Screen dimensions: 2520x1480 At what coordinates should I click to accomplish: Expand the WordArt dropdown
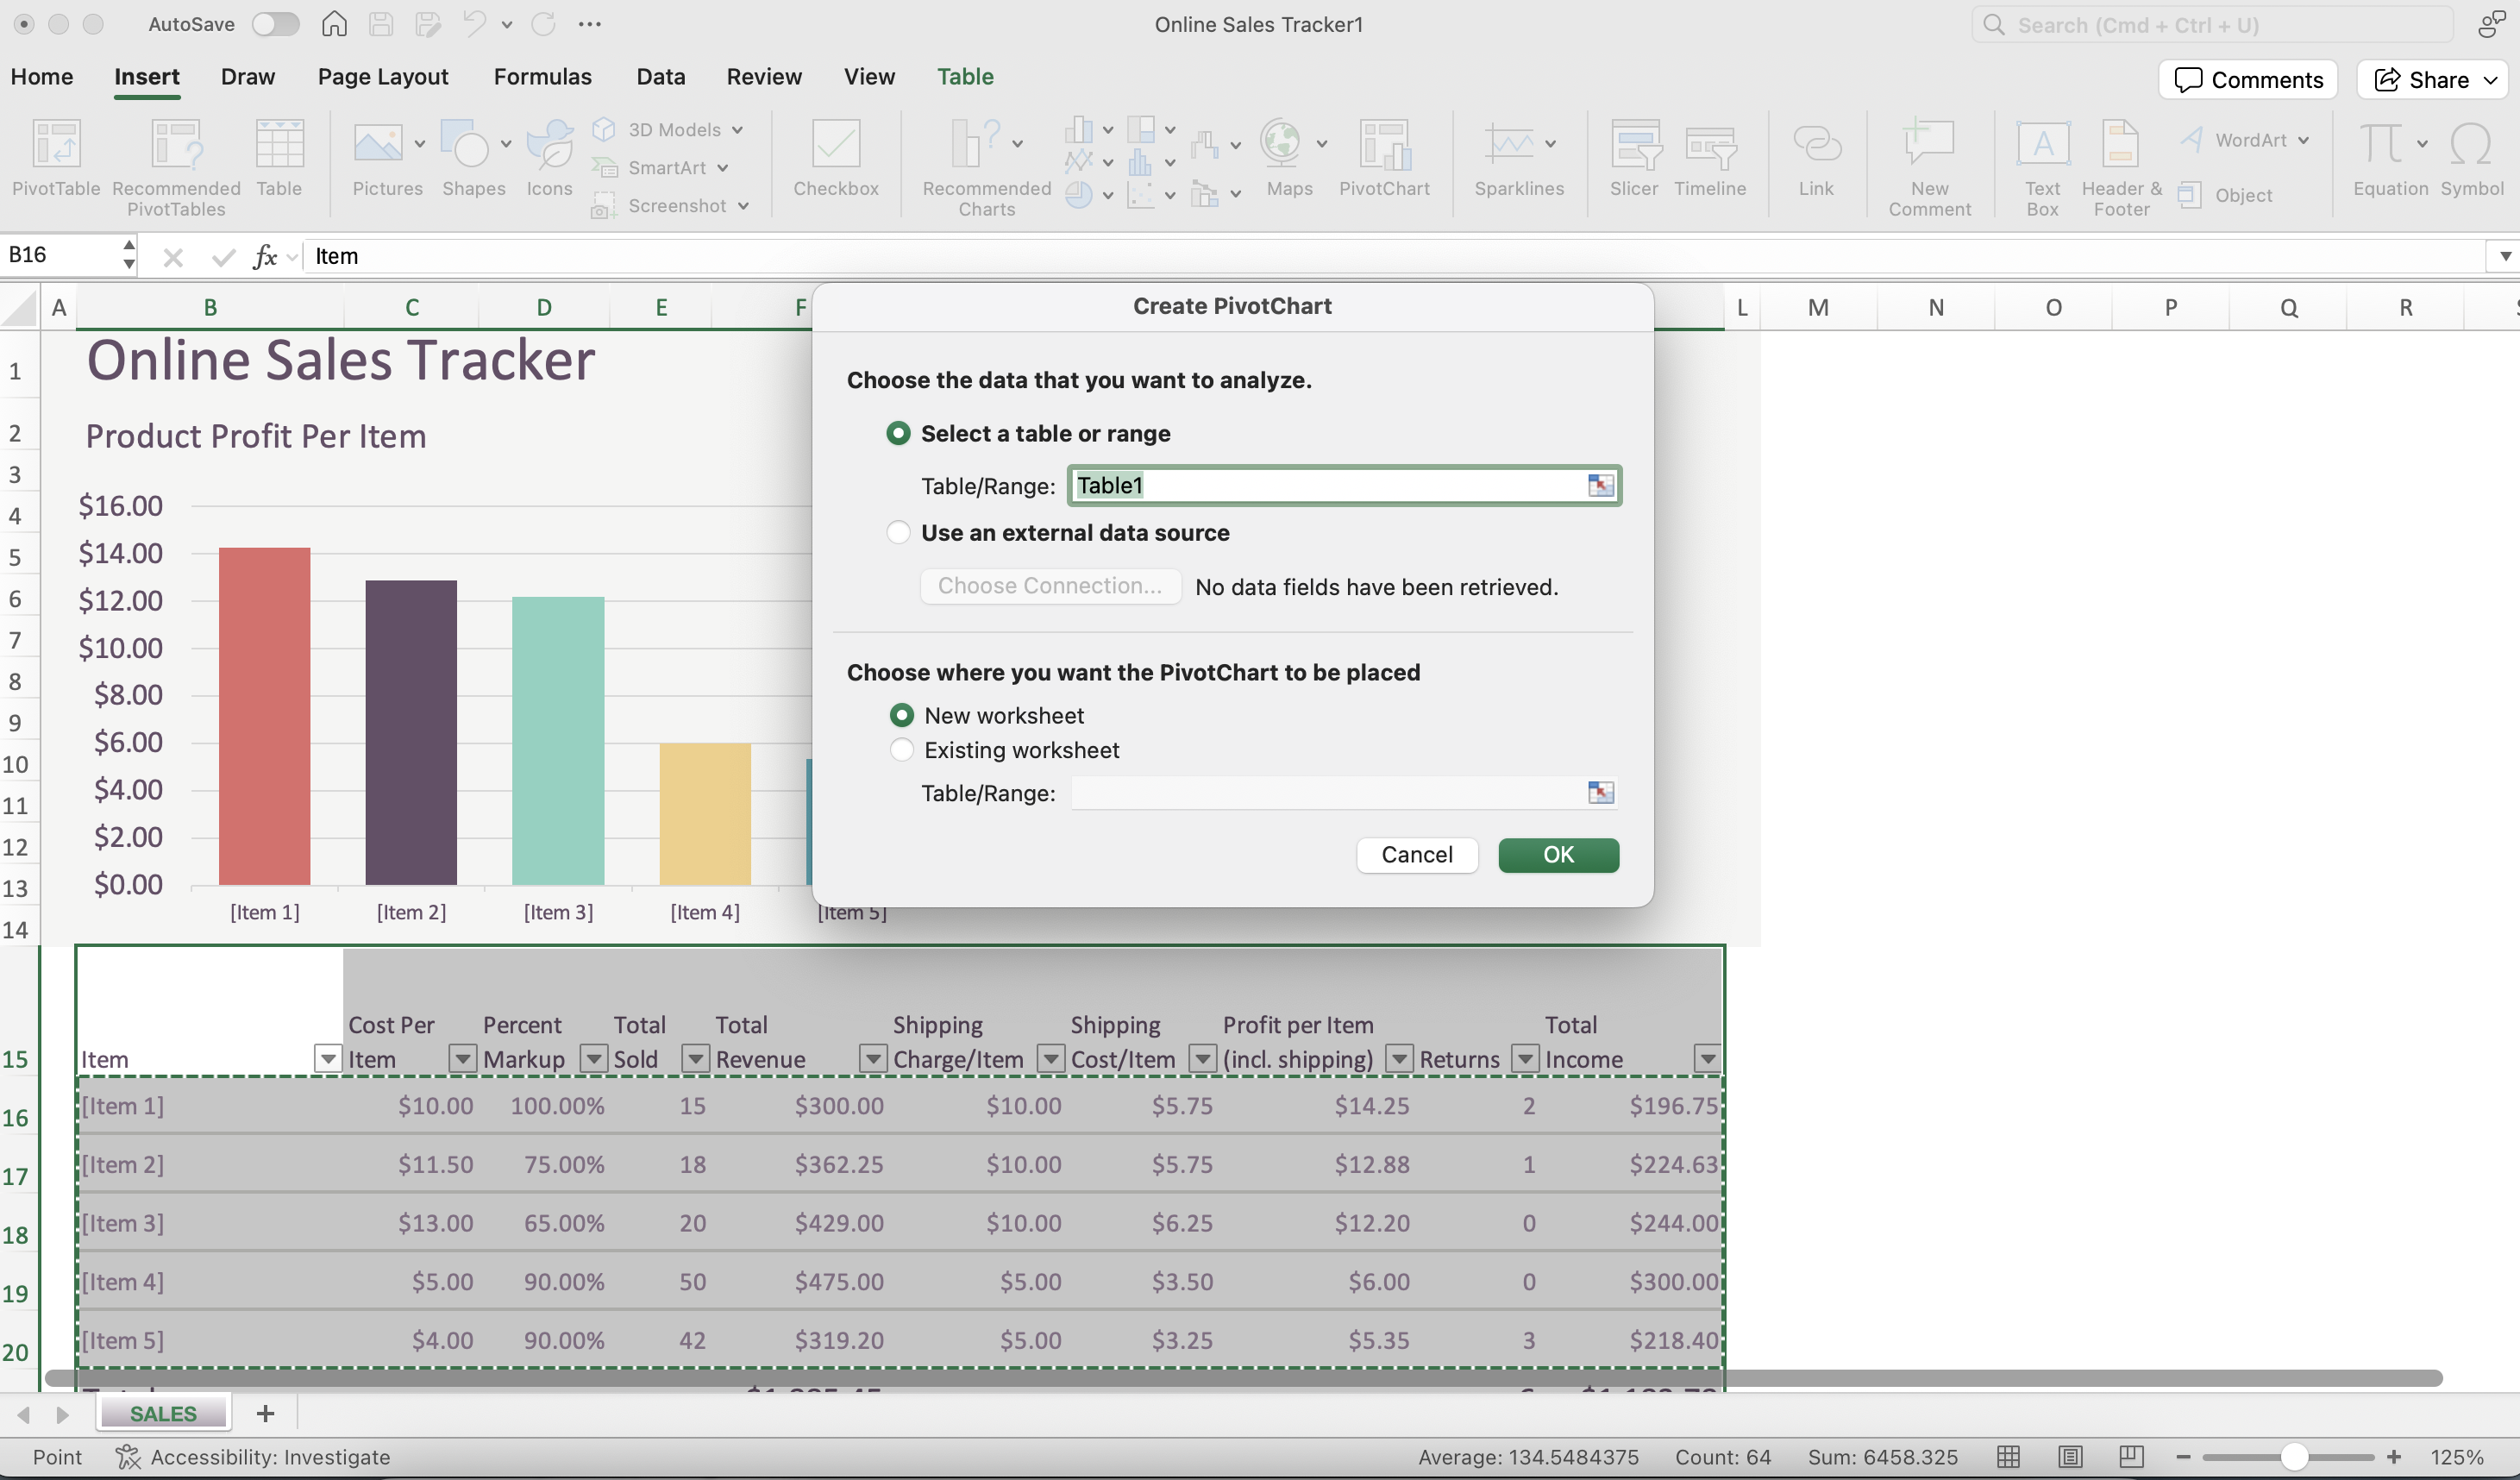(2303, 140)
